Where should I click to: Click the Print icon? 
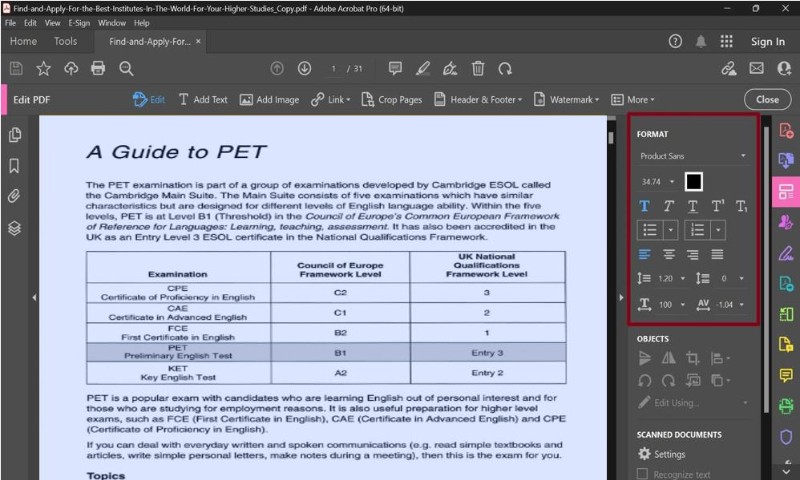point(98,68)
